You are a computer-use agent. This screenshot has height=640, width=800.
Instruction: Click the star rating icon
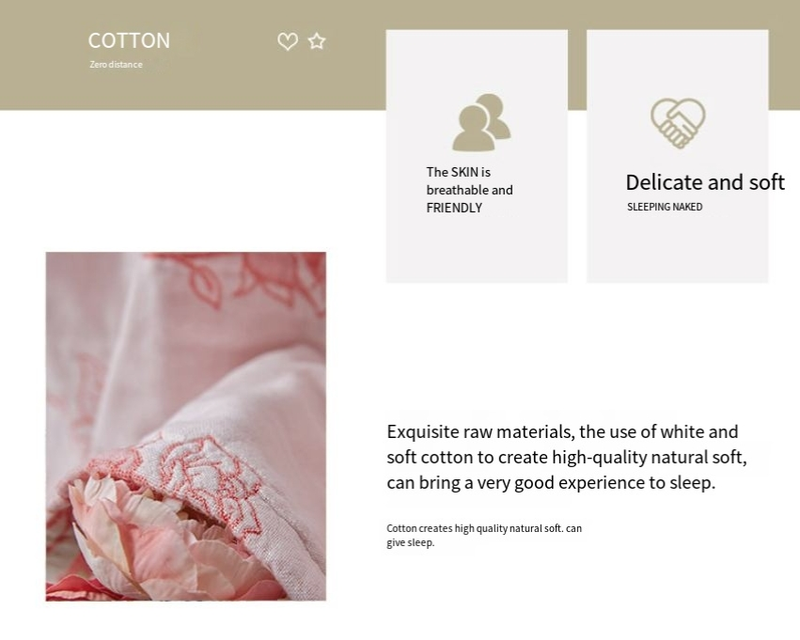tap(317, 41)
